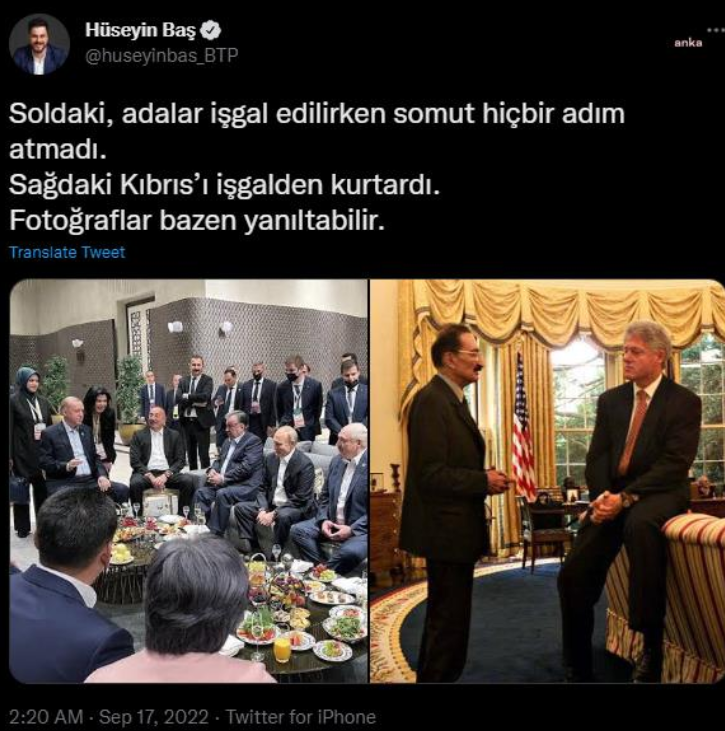725x731 pixels.
Task: Click the blue verified badge
Action: 210,31
